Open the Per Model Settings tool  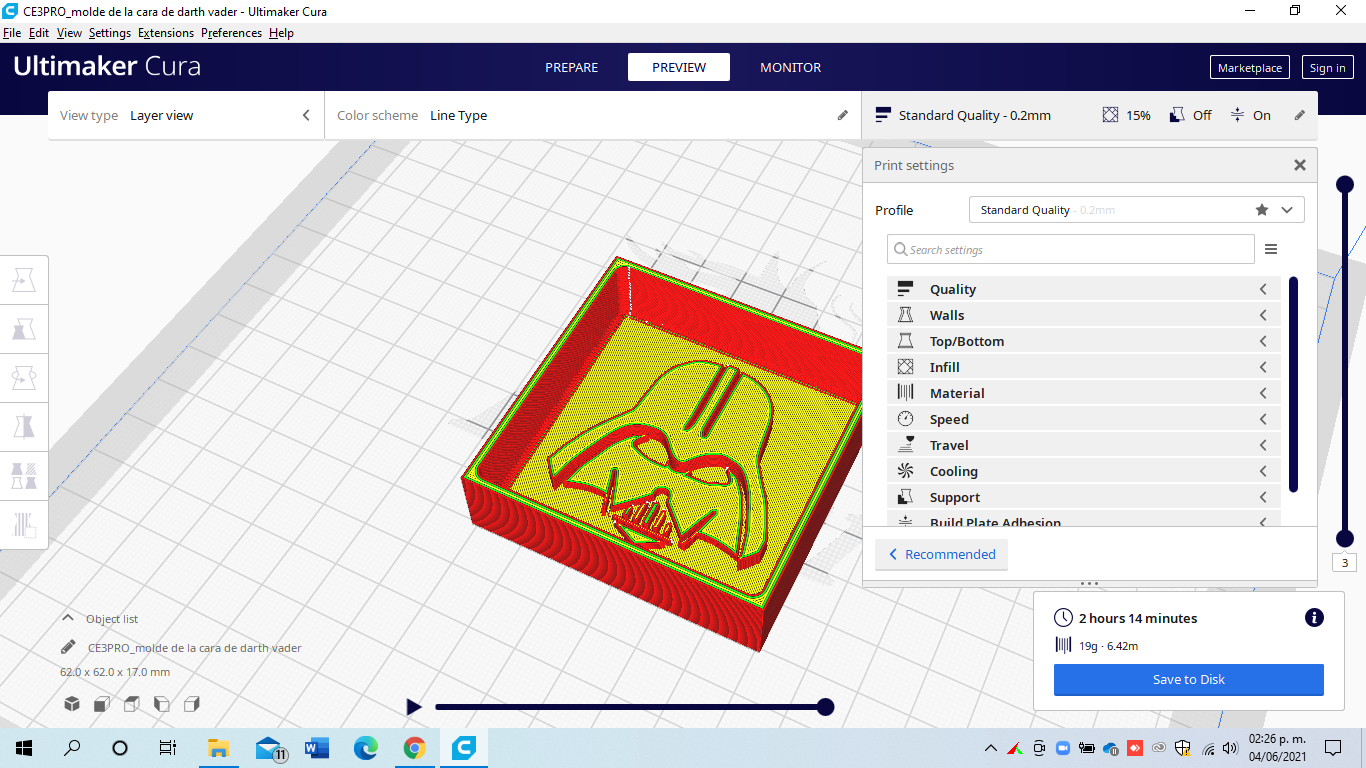tap(24, 476)
